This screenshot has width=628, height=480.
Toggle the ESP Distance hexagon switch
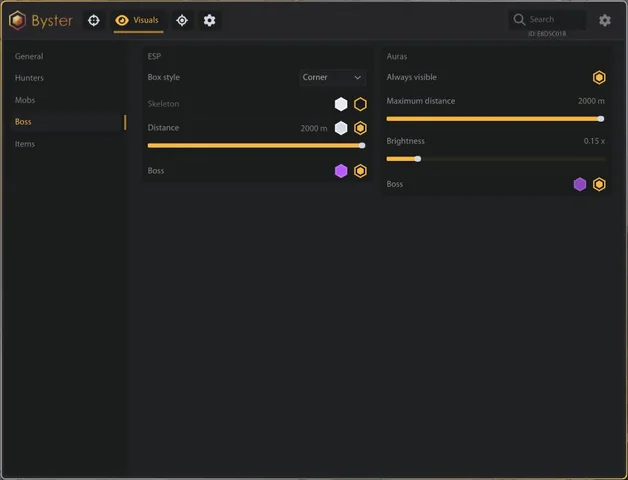click(x=360, y=128)
